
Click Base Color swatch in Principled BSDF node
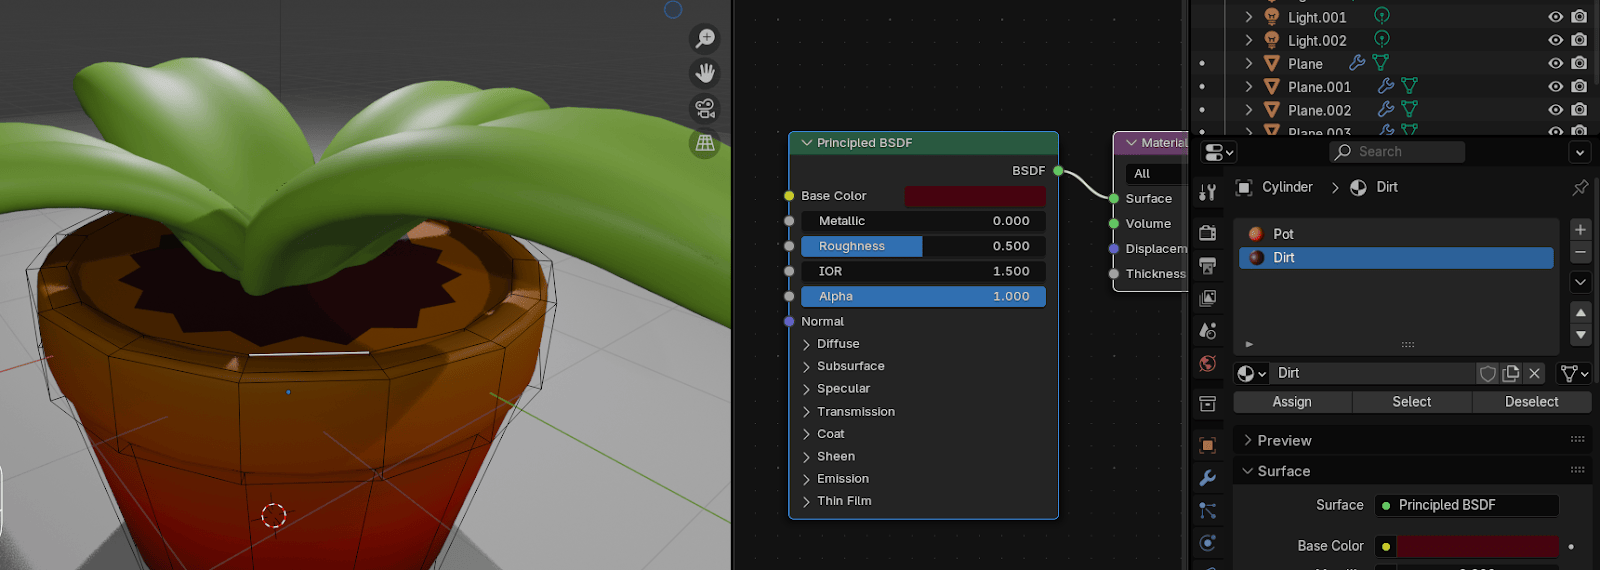974,196
